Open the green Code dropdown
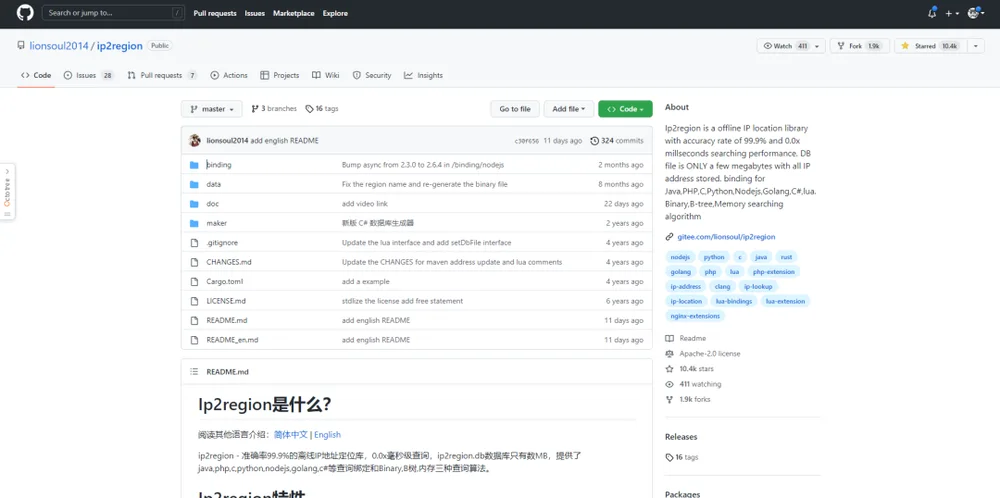 [625, 109]
